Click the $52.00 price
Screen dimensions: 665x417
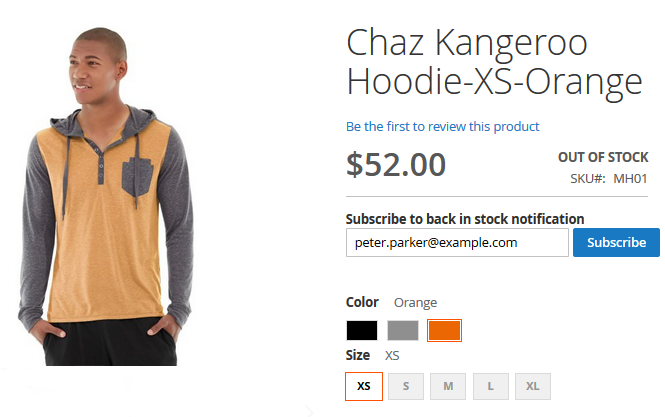396,165
